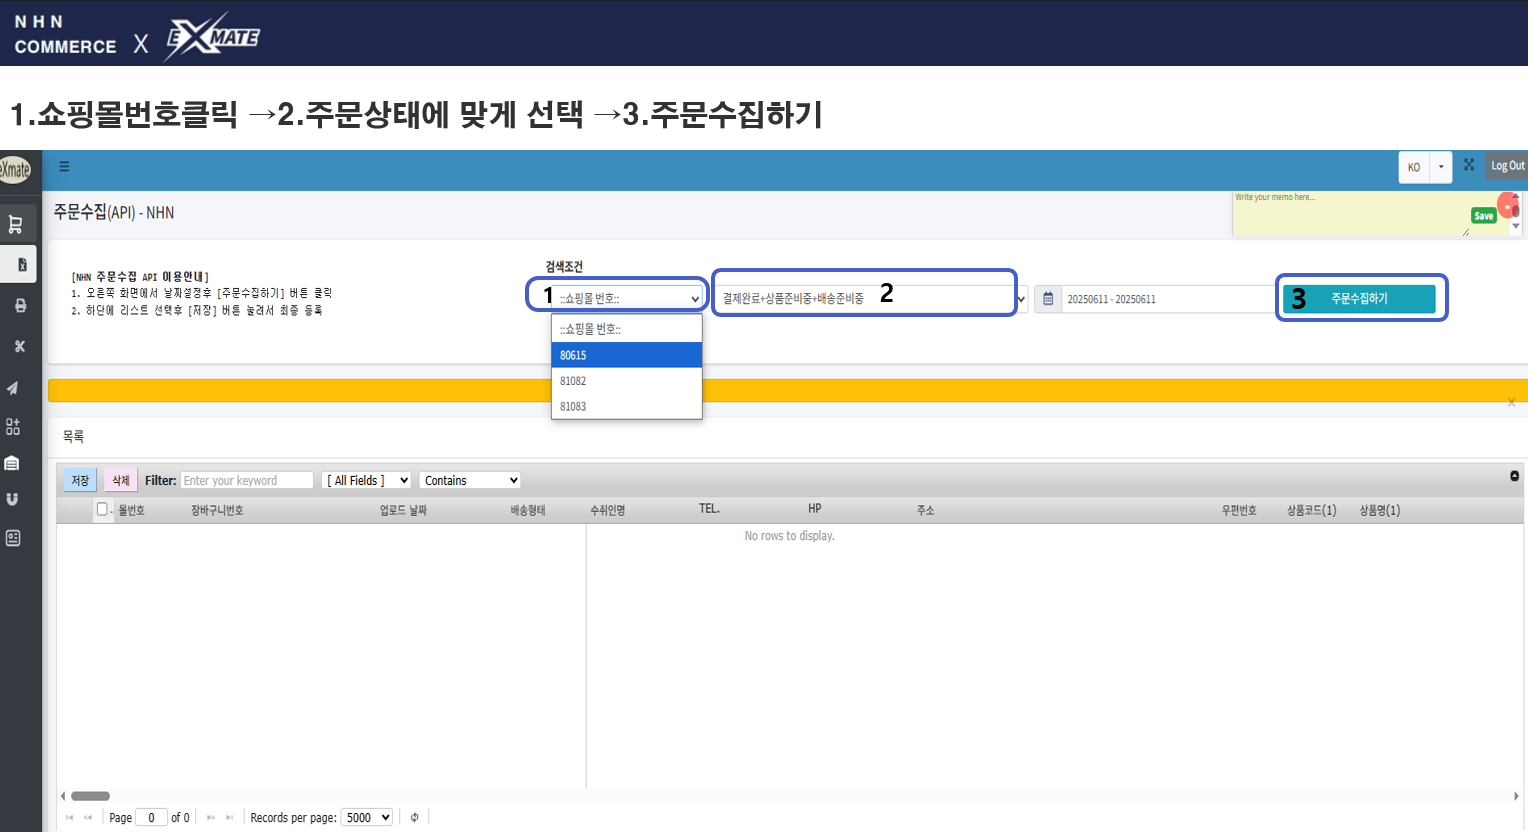
Task: Click the scroll-right arrow of grid
Action: [1516, 796]
